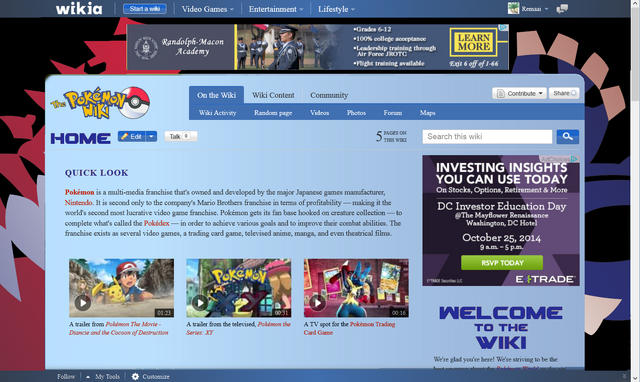
Task: Open the Contribute dropdown
Action: click(x=519, y=93)
